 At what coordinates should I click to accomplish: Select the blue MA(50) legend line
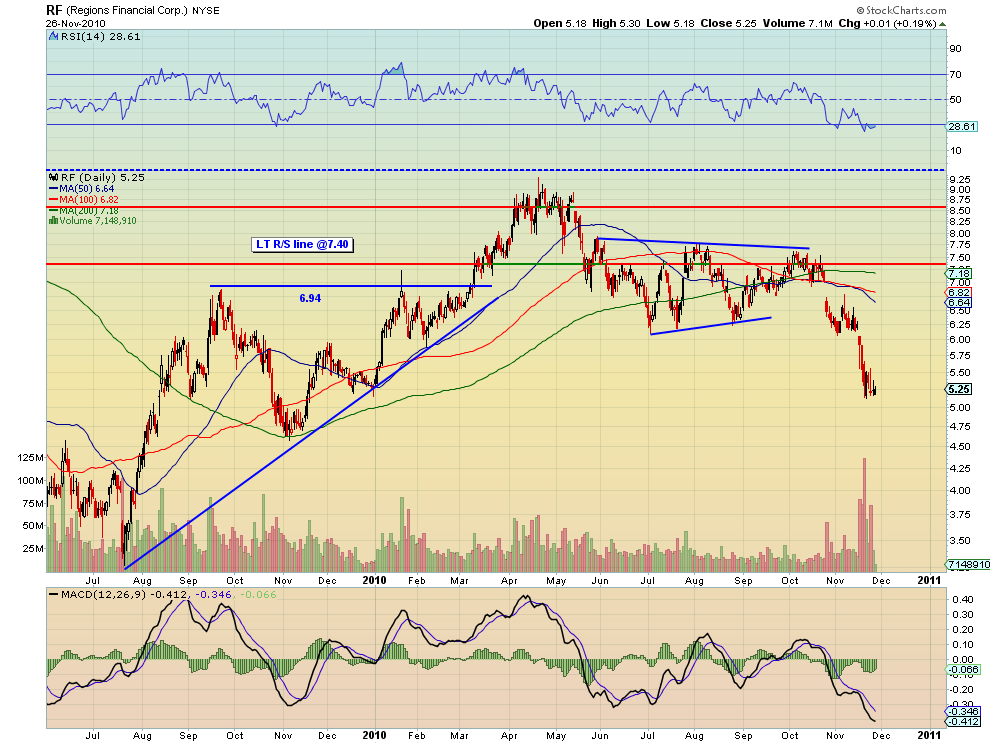54,189
